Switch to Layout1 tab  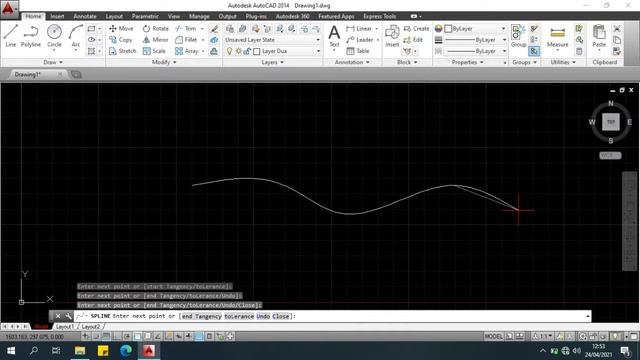pyautogui.click(x=64, y=327)
